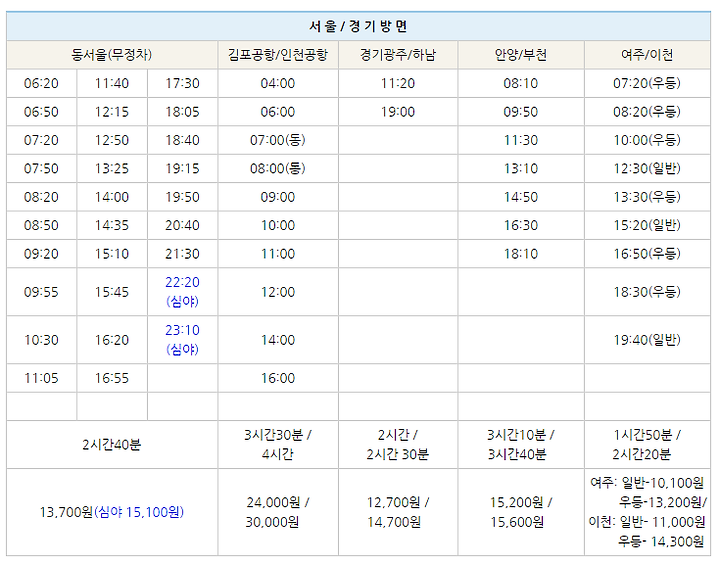Click the 06:00 airport departure cell
Image resolution: width=720 pixels, height=565 pixels.
pyautogui.click(x=278, y=112)
